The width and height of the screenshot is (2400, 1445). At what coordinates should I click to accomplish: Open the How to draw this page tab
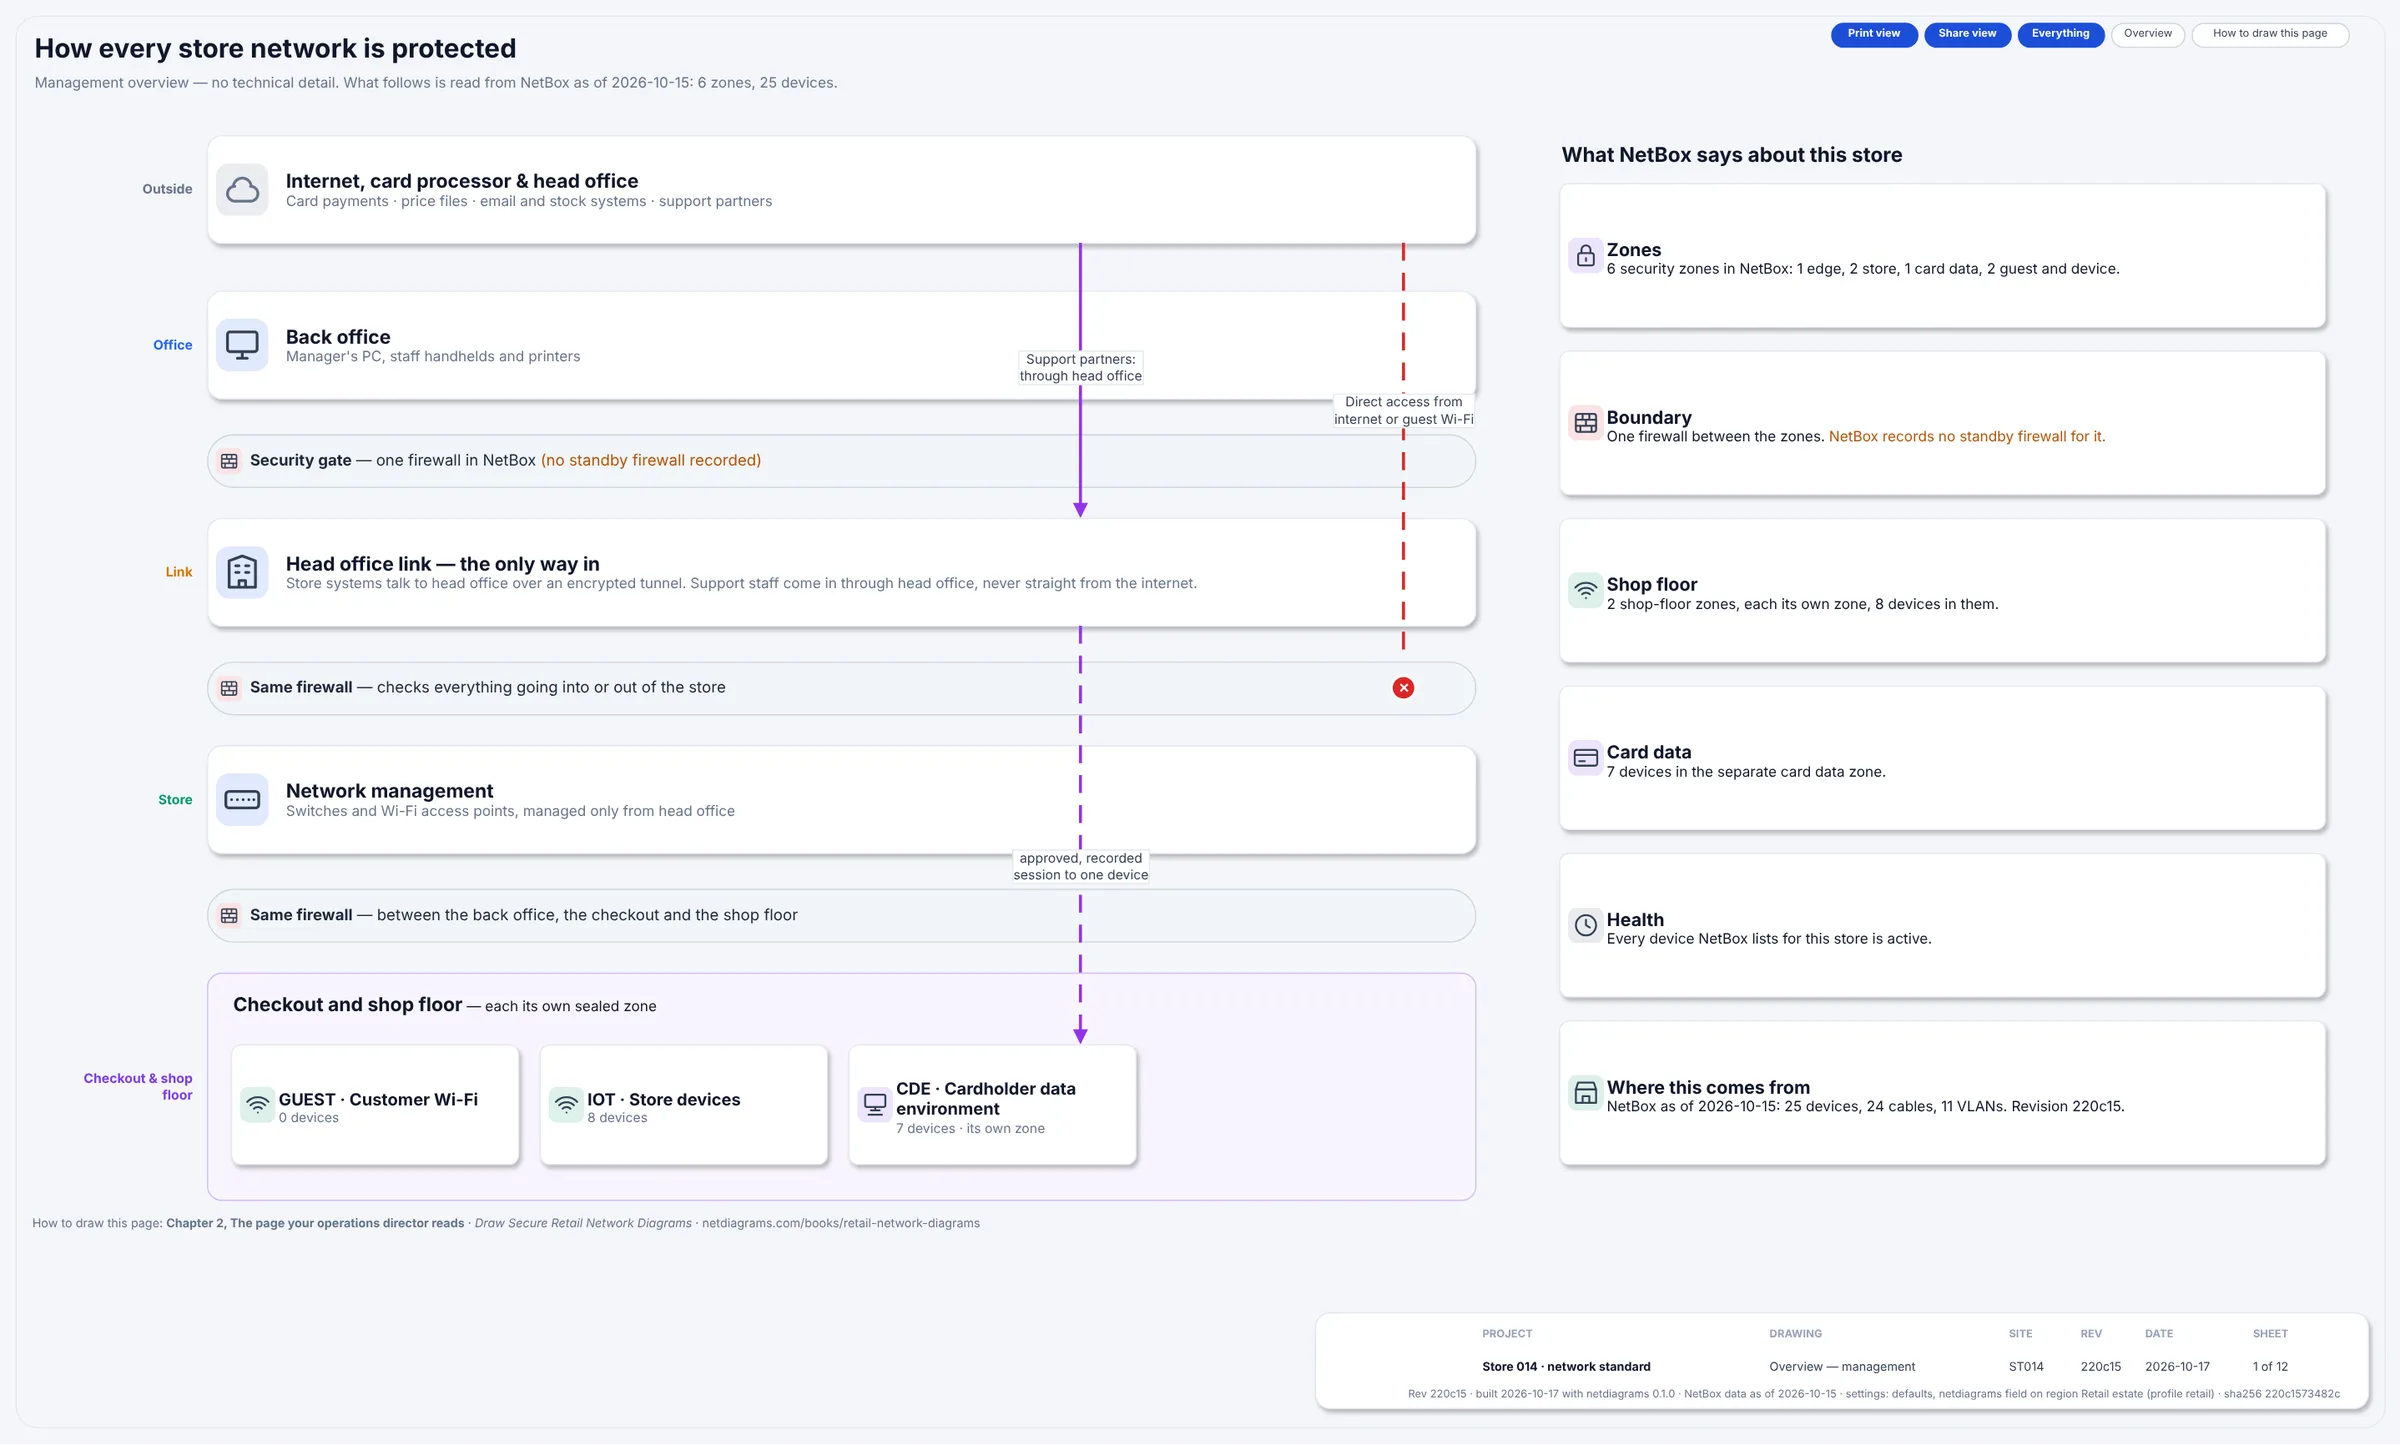click(2269, 34)
